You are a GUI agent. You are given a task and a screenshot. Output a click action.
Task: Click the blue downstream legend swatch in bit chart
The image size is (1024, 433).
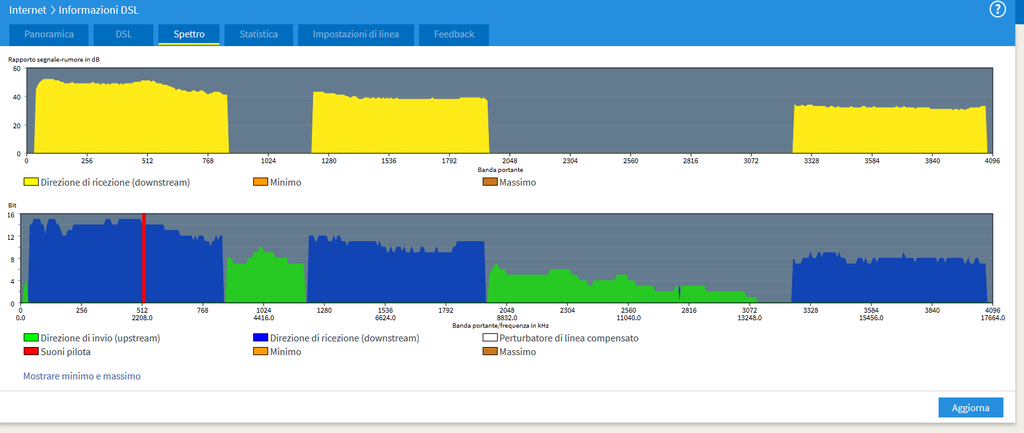pos(260,338)
